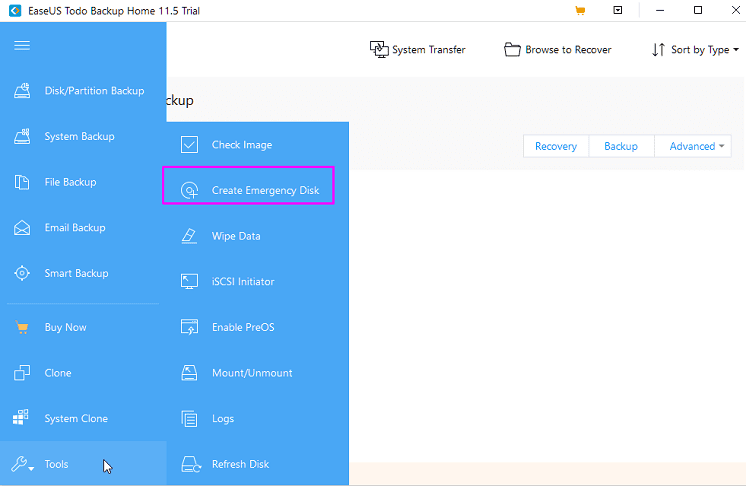Image resolution: width=746 pixels, height=486 pixels.
Task: Click the Browse to Recover folder icon
Action: pos(512,49)
